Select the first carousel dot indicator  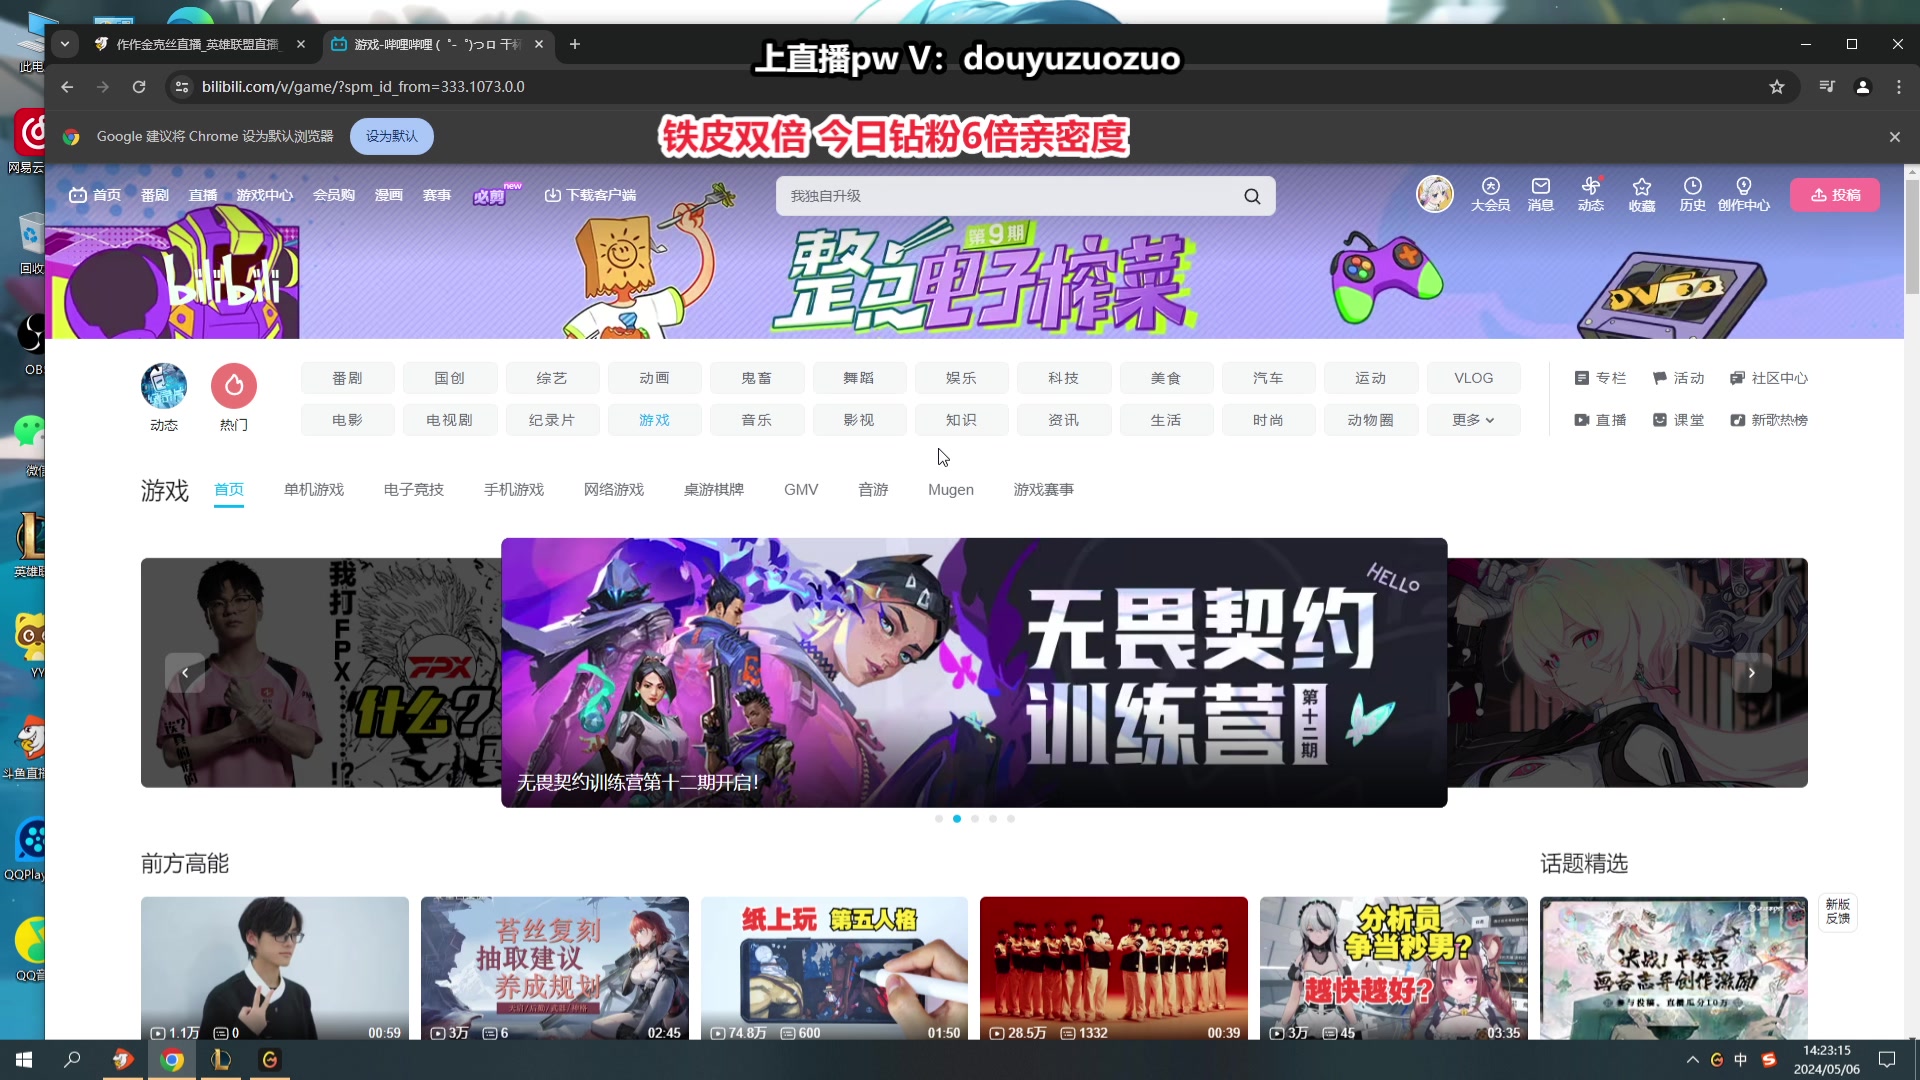[x=939, y=819]
